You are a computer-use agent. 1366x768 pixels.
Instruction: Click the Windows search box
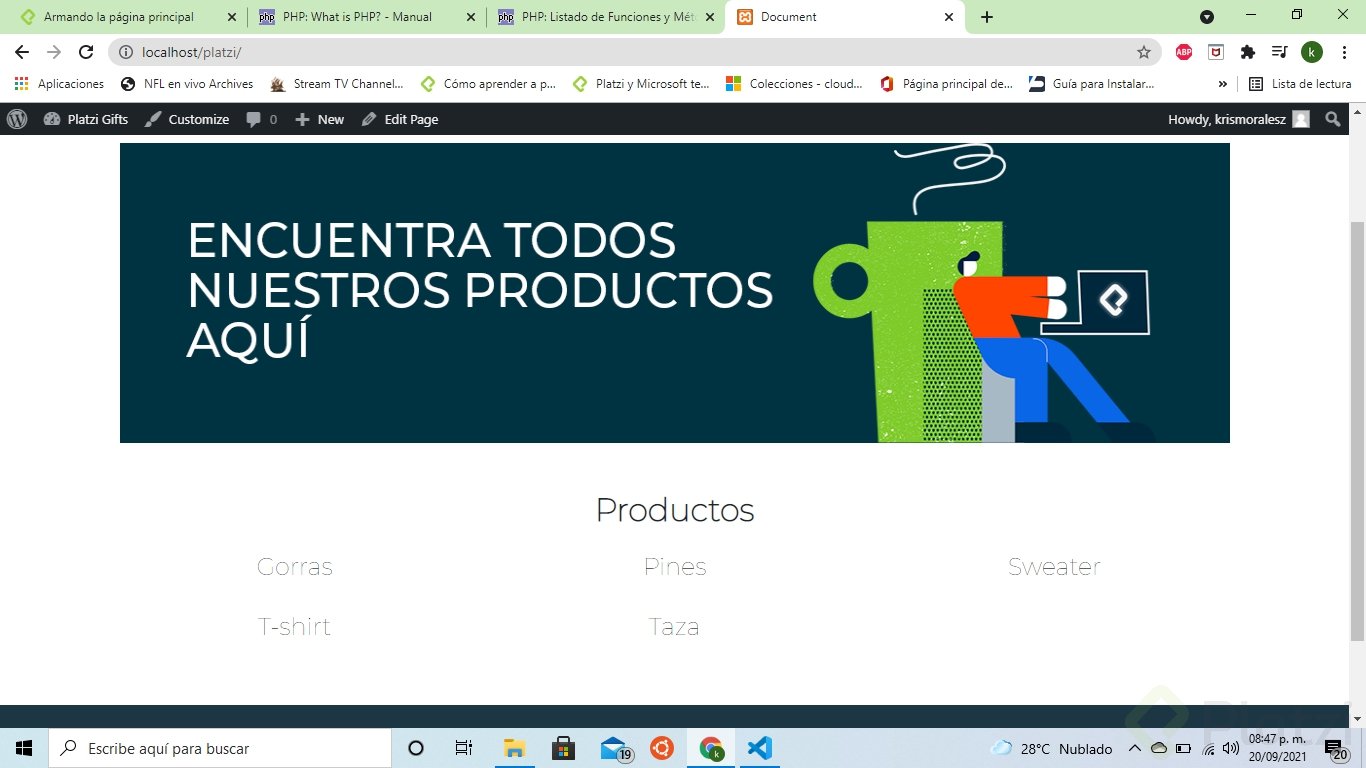point(220,748)
